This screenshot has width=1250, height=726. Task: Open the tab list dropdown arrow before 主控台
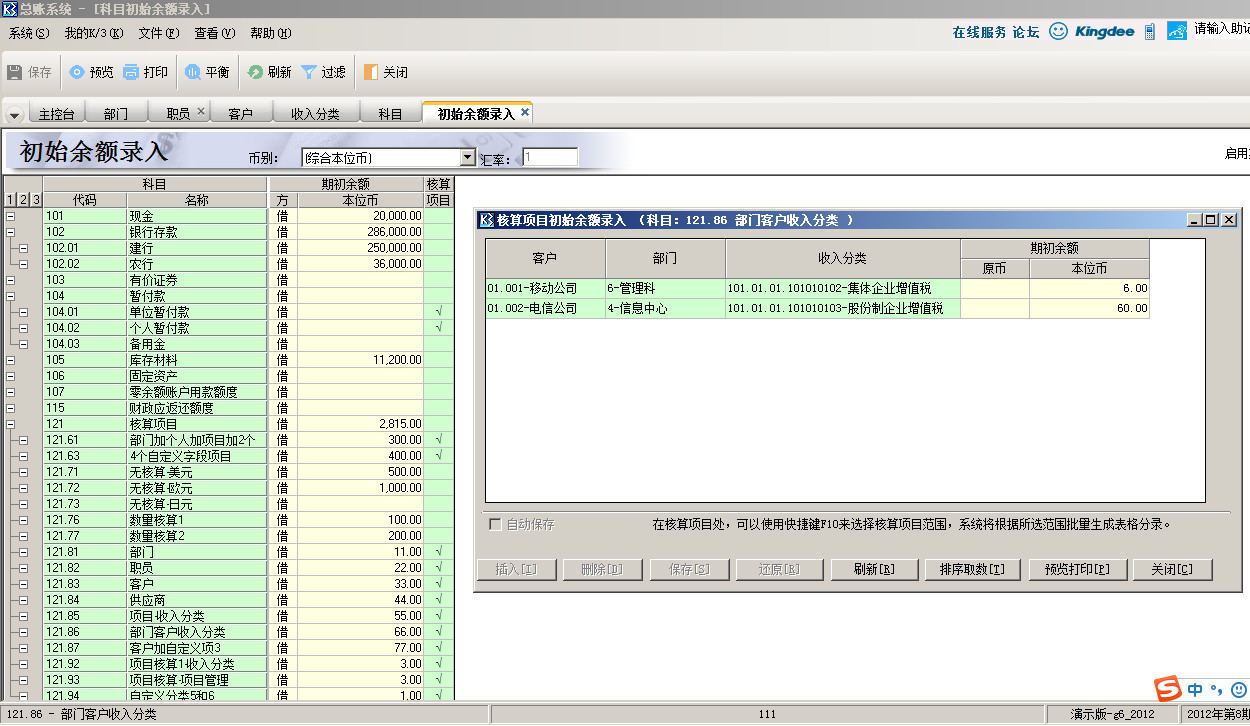[x=14, y=115]
